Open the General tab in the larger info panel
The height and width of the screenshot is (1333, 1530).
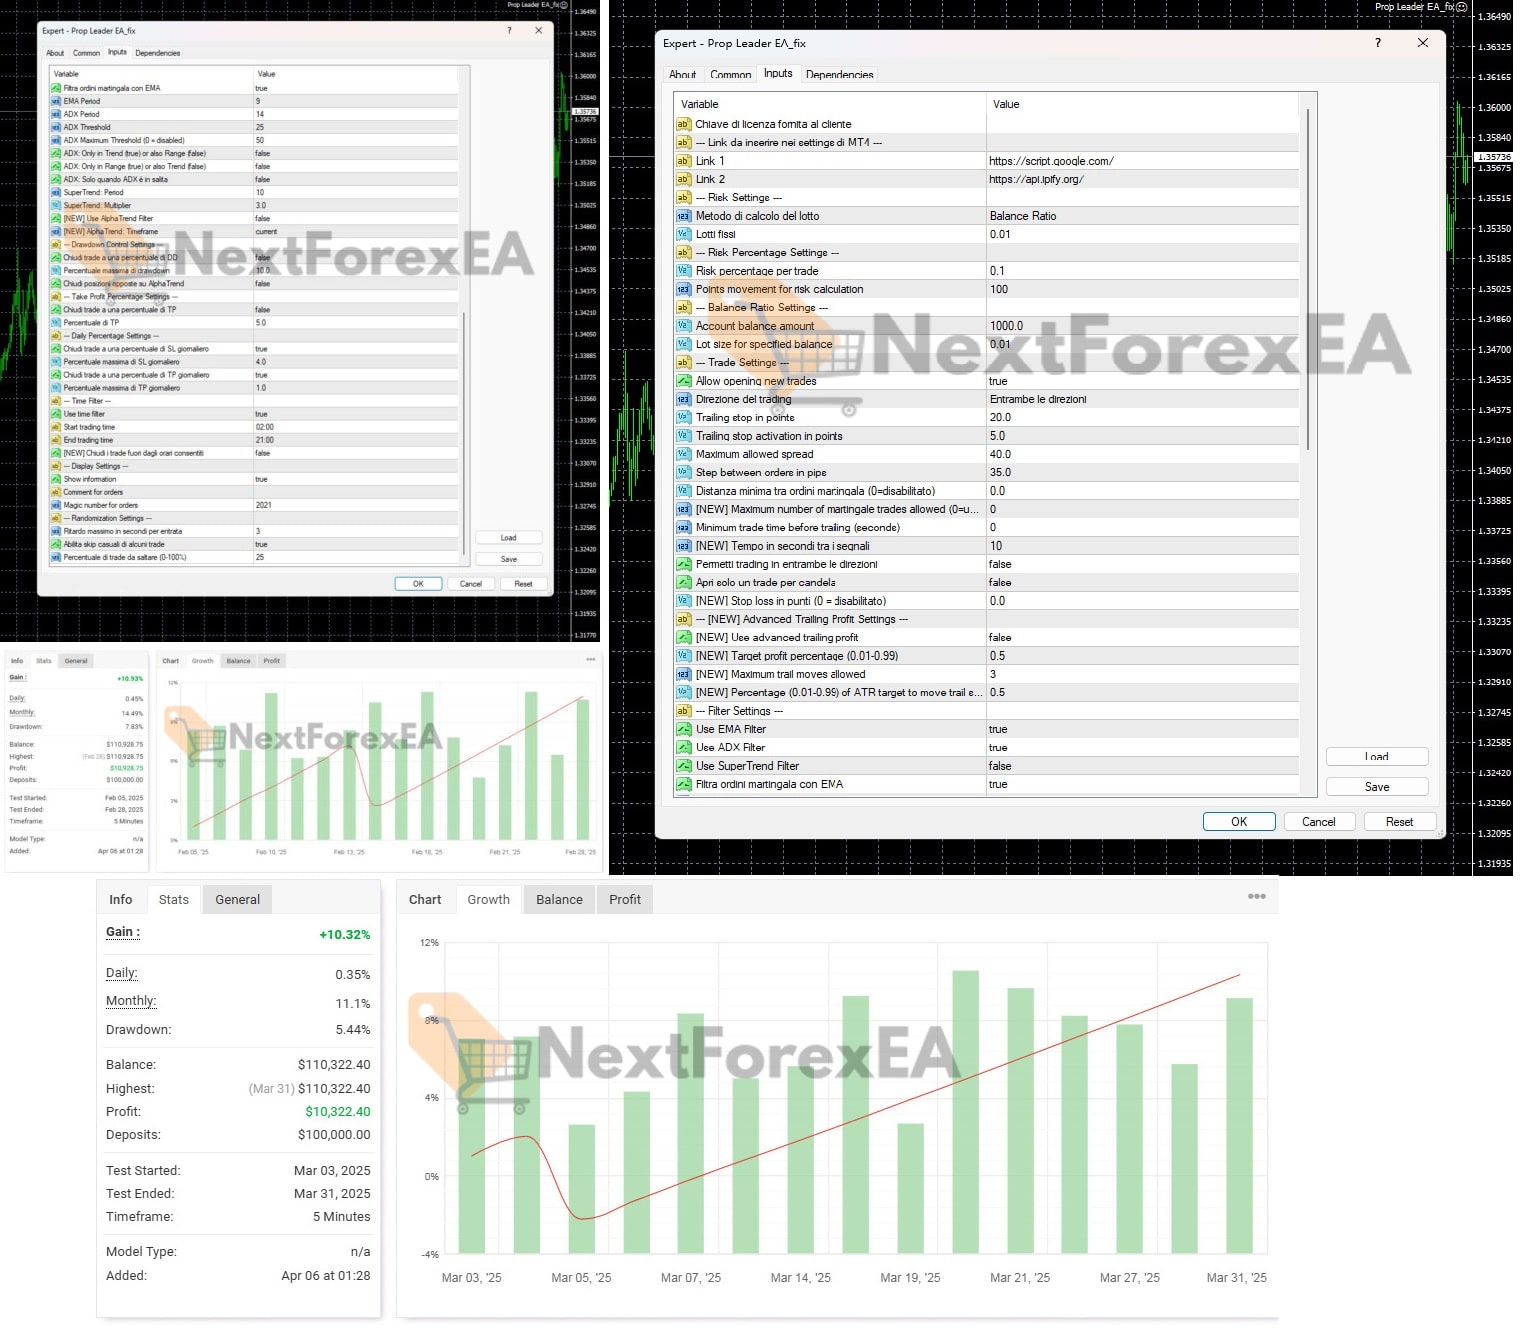pos(238,899)
